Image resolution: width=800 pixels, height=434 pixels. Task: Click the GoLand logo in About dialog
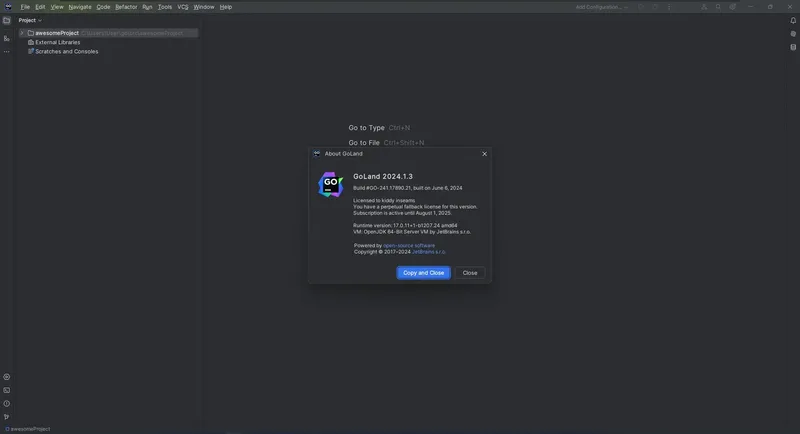330,185
